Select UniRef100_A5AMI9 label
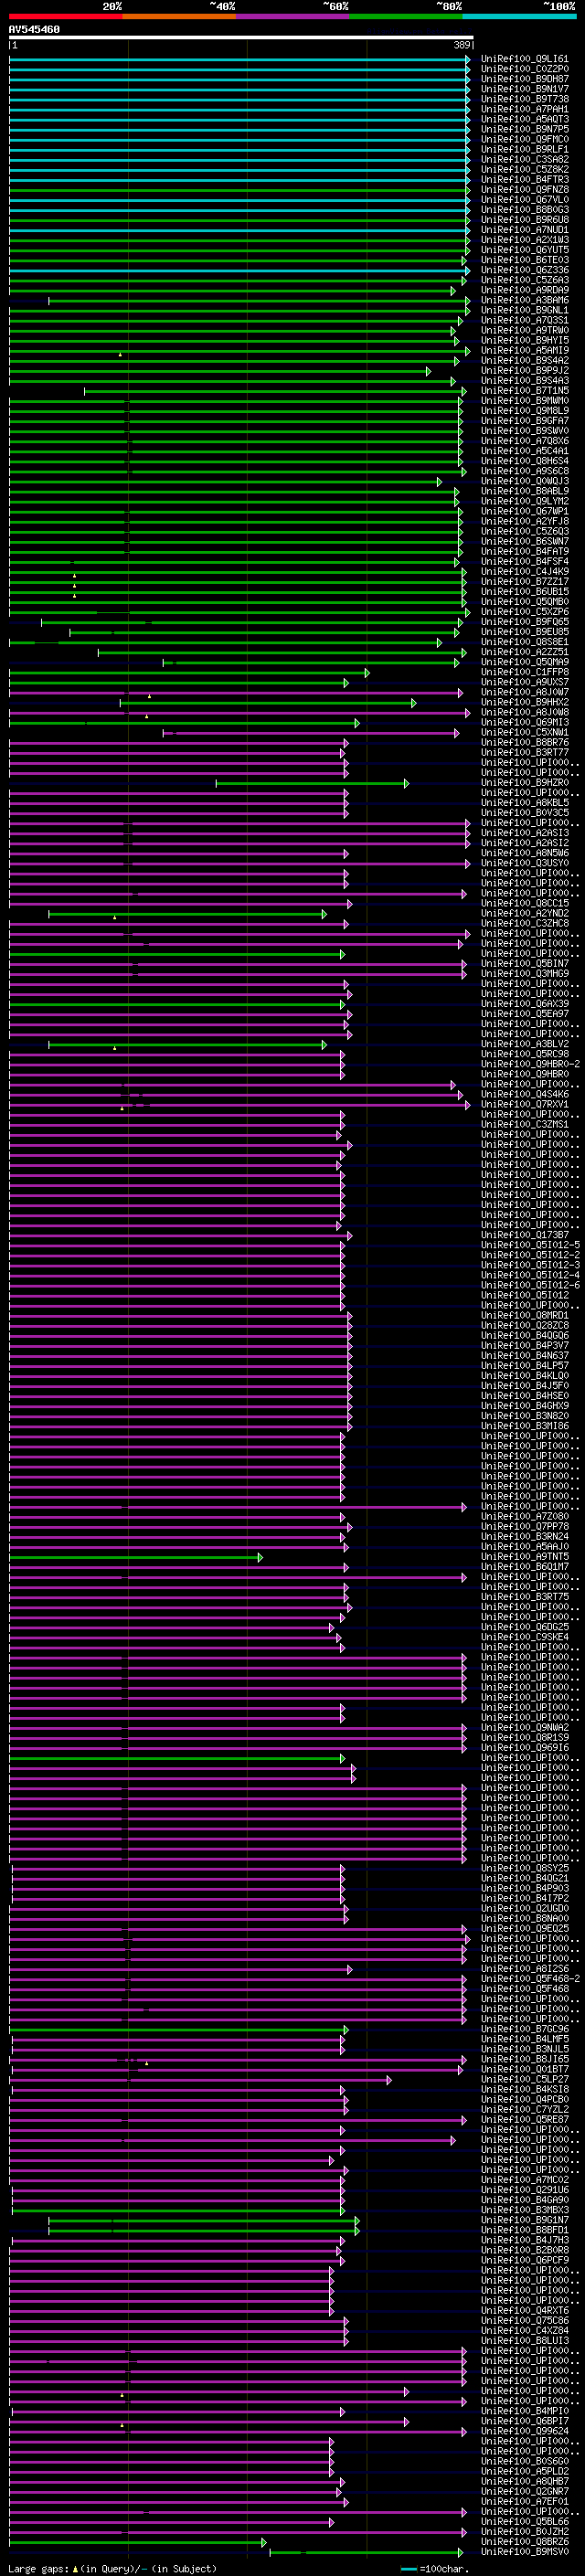The width and height of the screenshot is (585, 2576). [525, 350]
